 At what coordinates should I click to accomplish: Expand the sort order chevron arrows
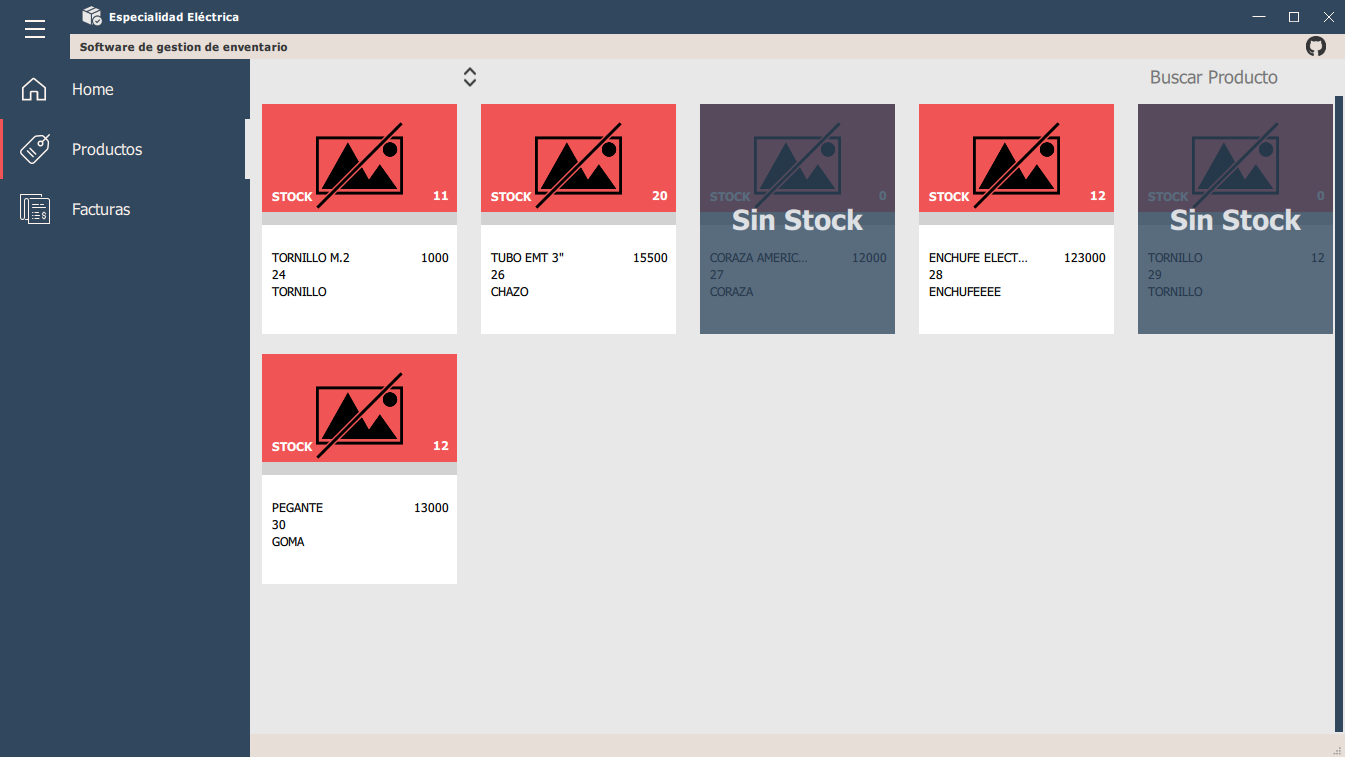click(470, 77)
